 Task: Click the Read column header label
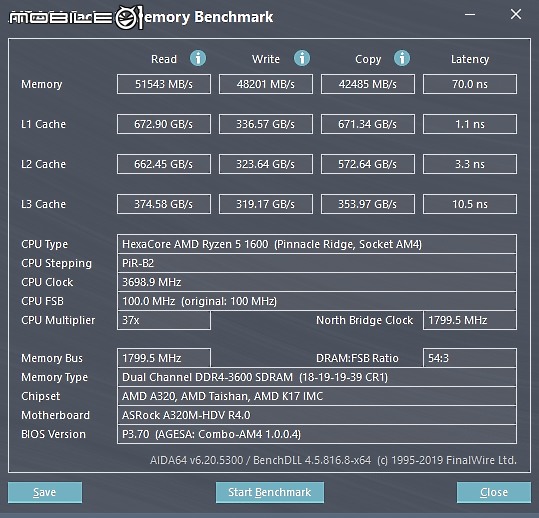164,59
